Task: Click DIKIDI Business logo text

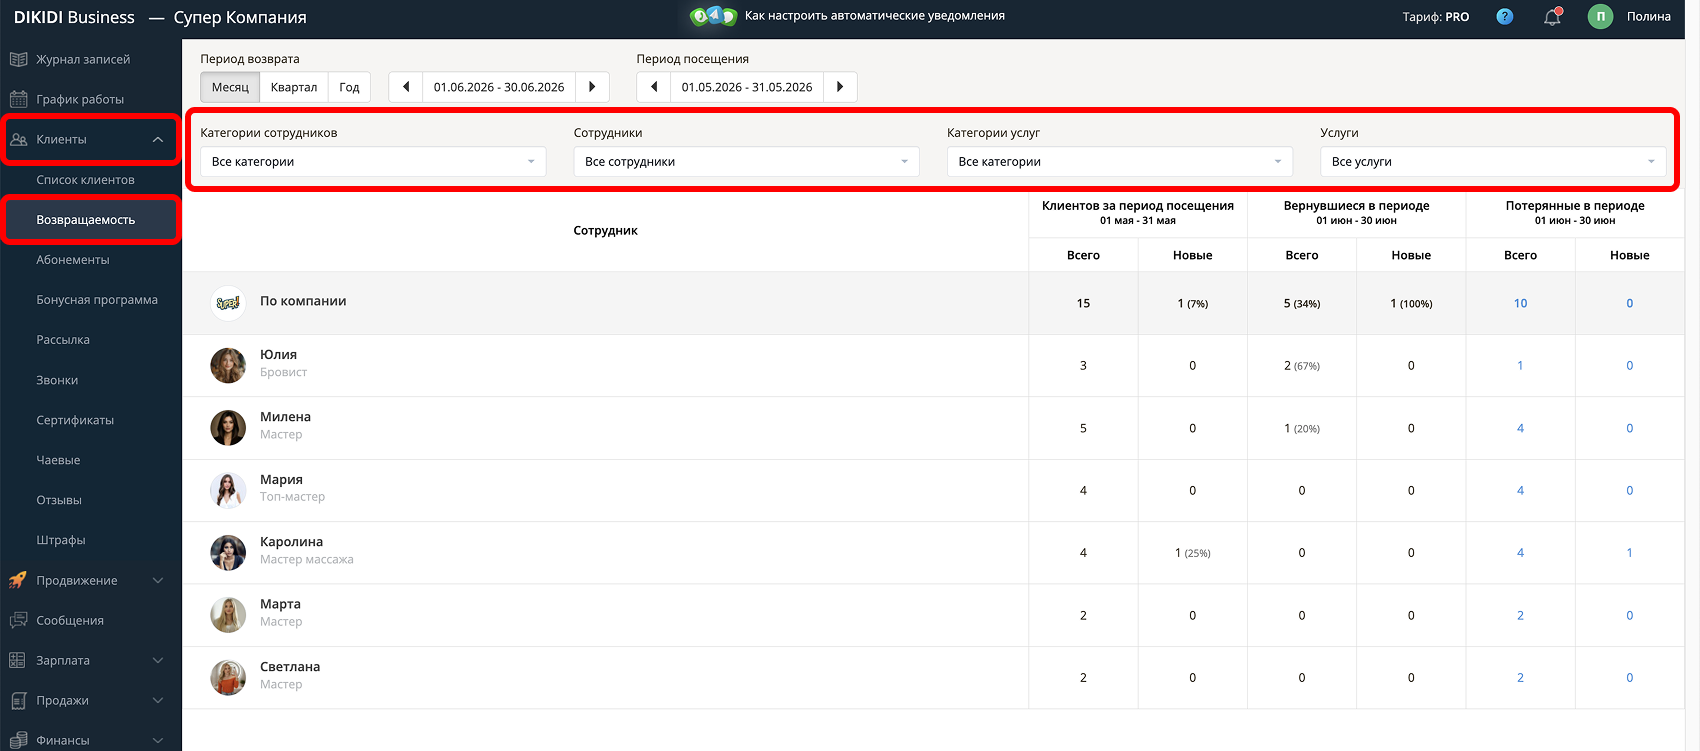Action: tap(74, 17)
